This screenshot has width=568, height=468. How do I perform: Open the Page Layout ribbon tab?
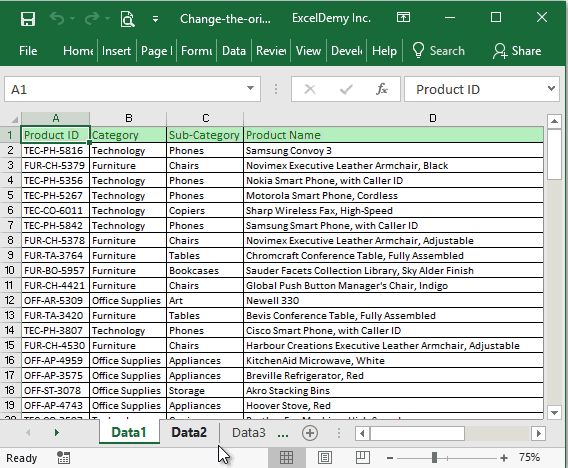pos(156,51)
